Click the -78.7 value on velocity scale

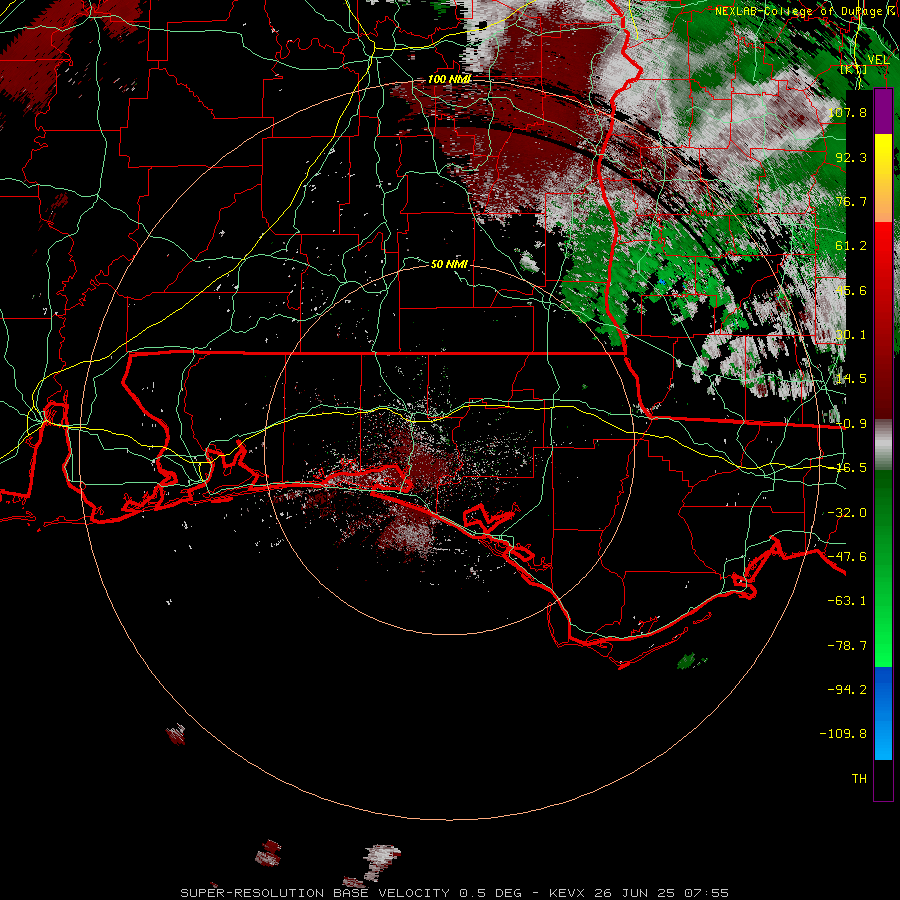pyautogui.click(x=847, y=646)
